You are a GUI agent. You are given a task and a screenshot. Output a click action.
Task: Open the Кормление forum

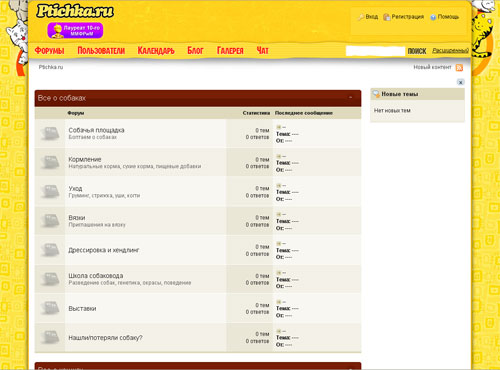coord(85,159)
